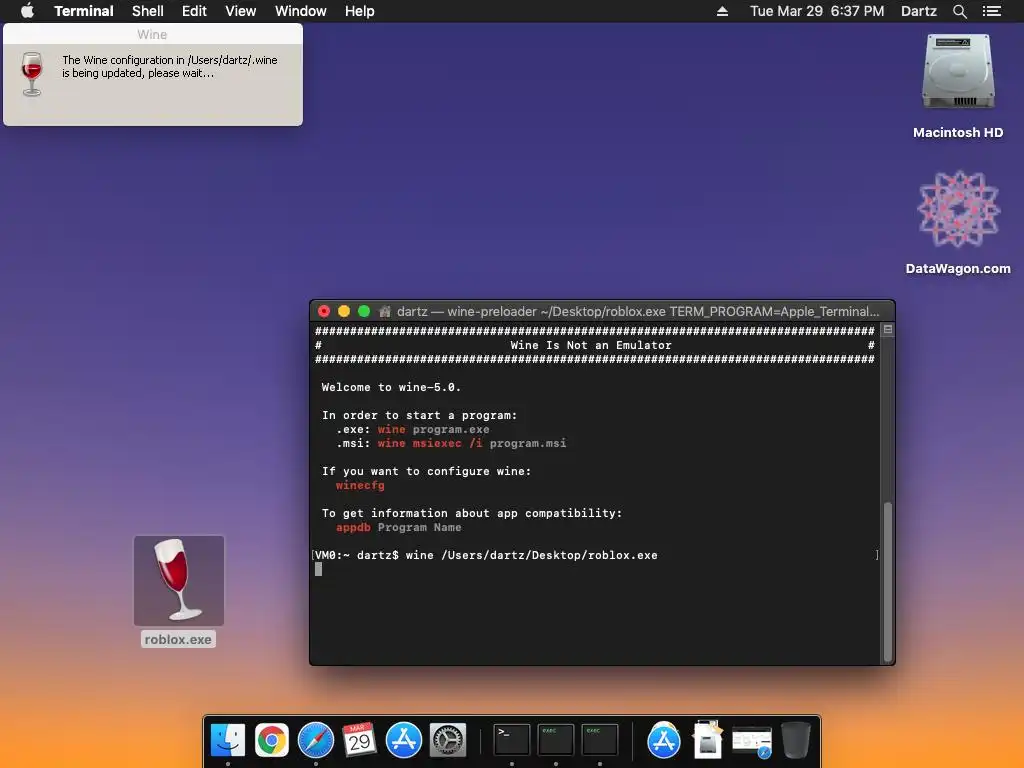The width and height of the screenshot is (1024, 768).
Task: Select the DataWagon.com desktop icon
Action: pos(958,209)
